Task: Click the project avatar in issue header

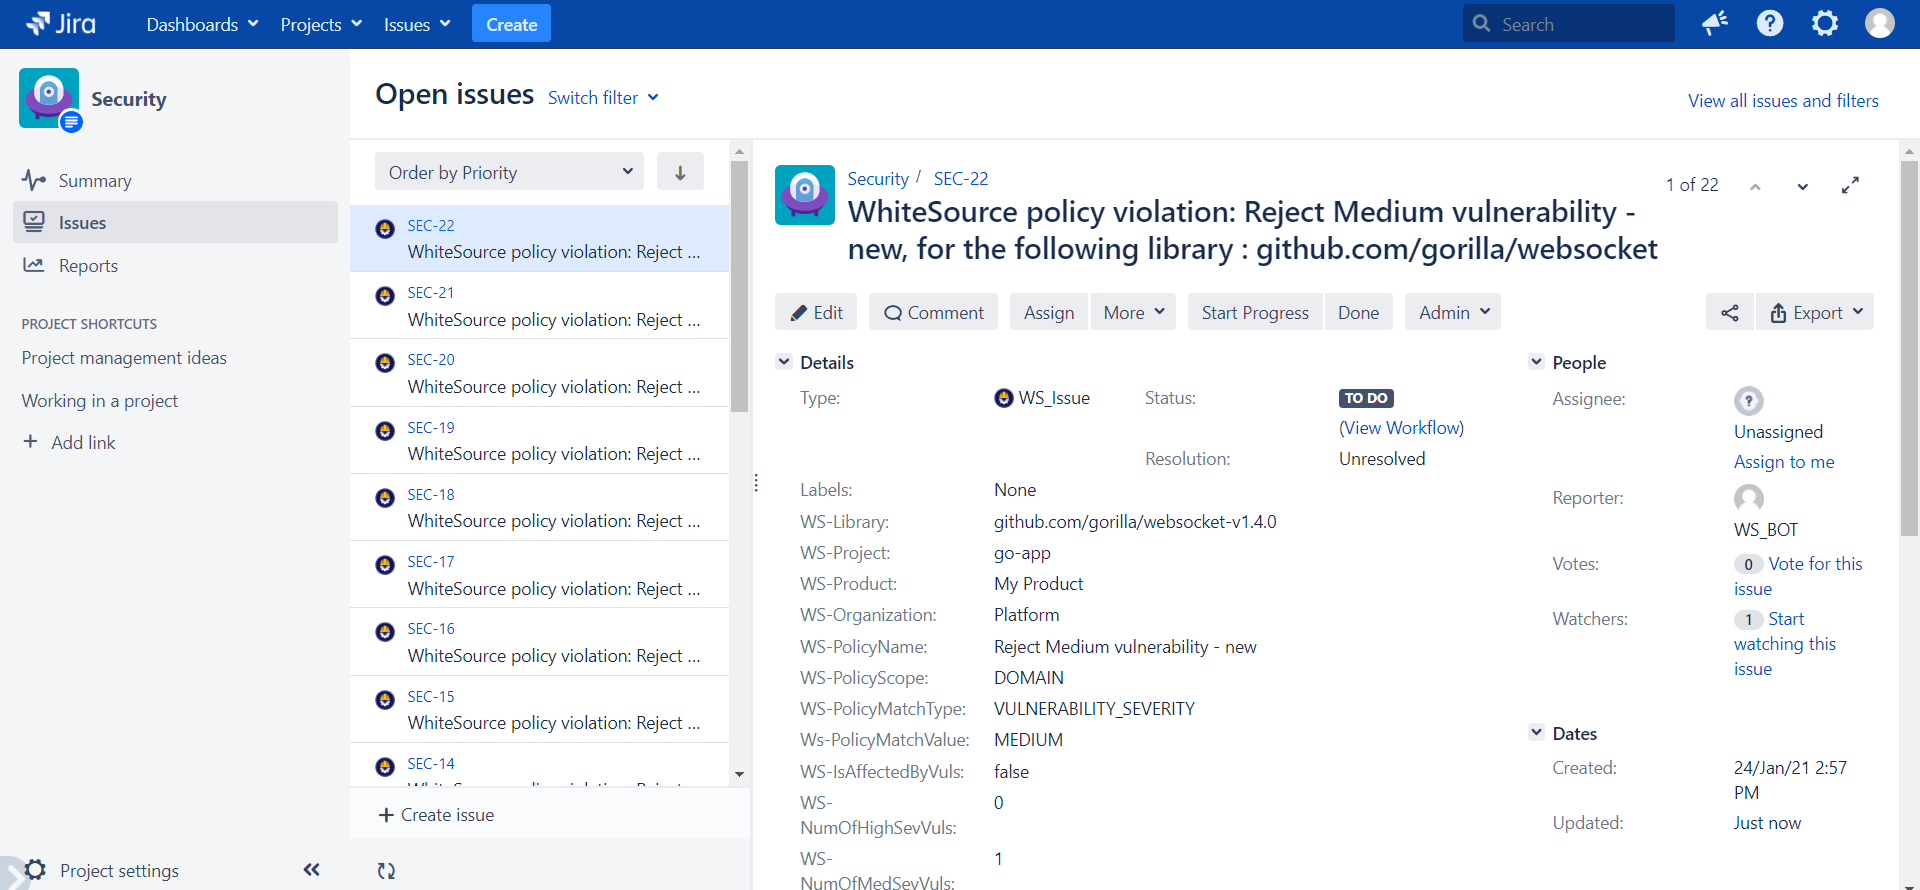Action: point(805,195)
